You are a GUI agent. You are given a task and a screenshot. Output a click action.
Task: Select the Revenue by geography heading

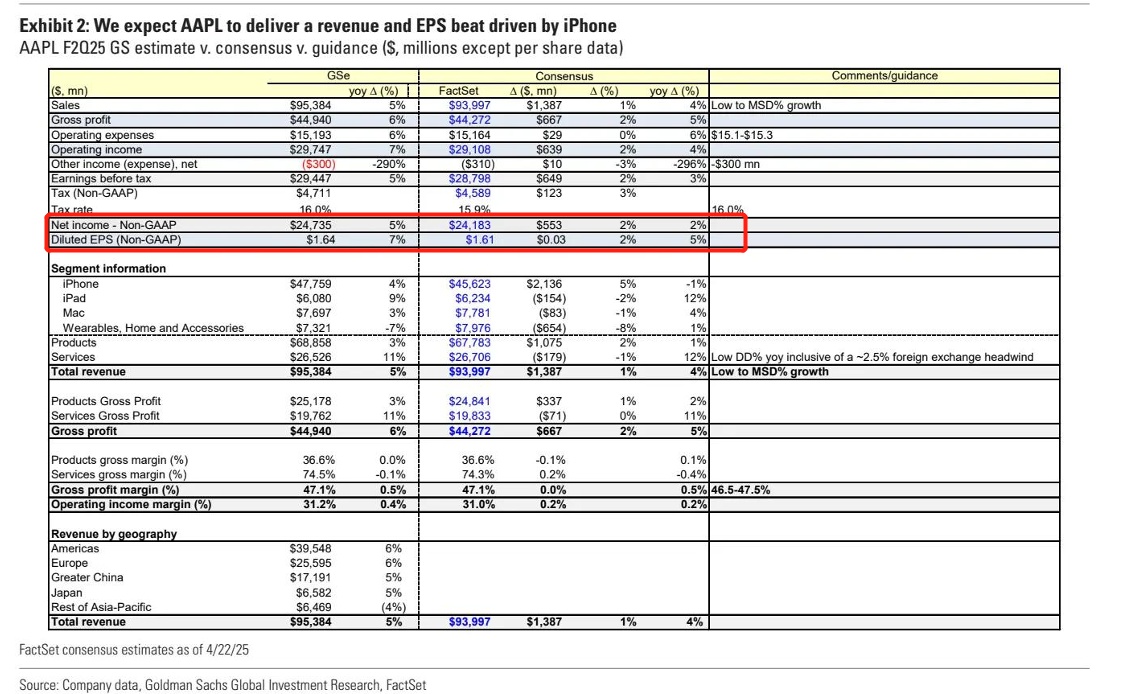click(x=114, y=534)
